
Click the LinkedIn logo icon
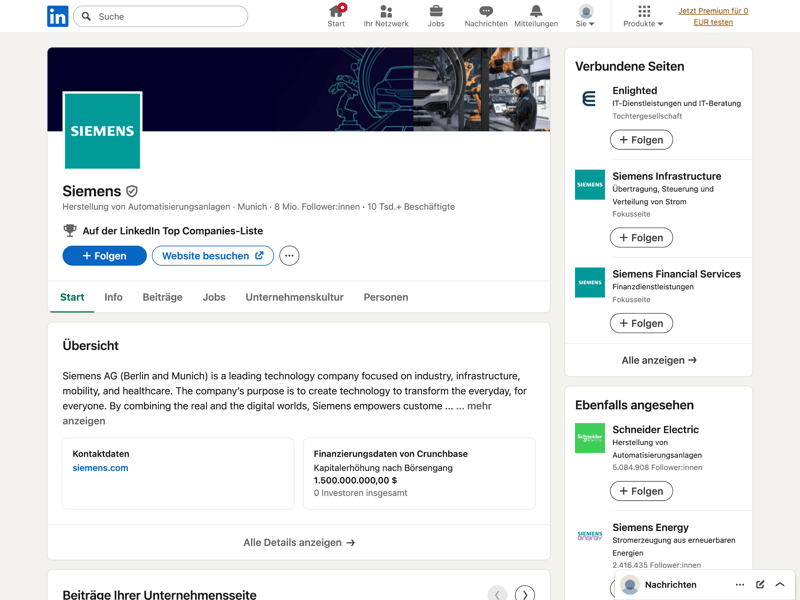tap(58, 16)
